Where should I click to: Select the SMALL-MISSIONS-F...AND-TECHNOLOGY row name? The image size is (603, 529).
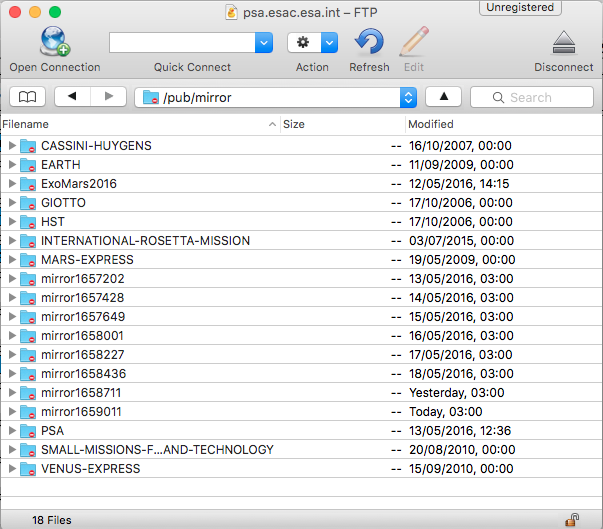tap(157, 449)
